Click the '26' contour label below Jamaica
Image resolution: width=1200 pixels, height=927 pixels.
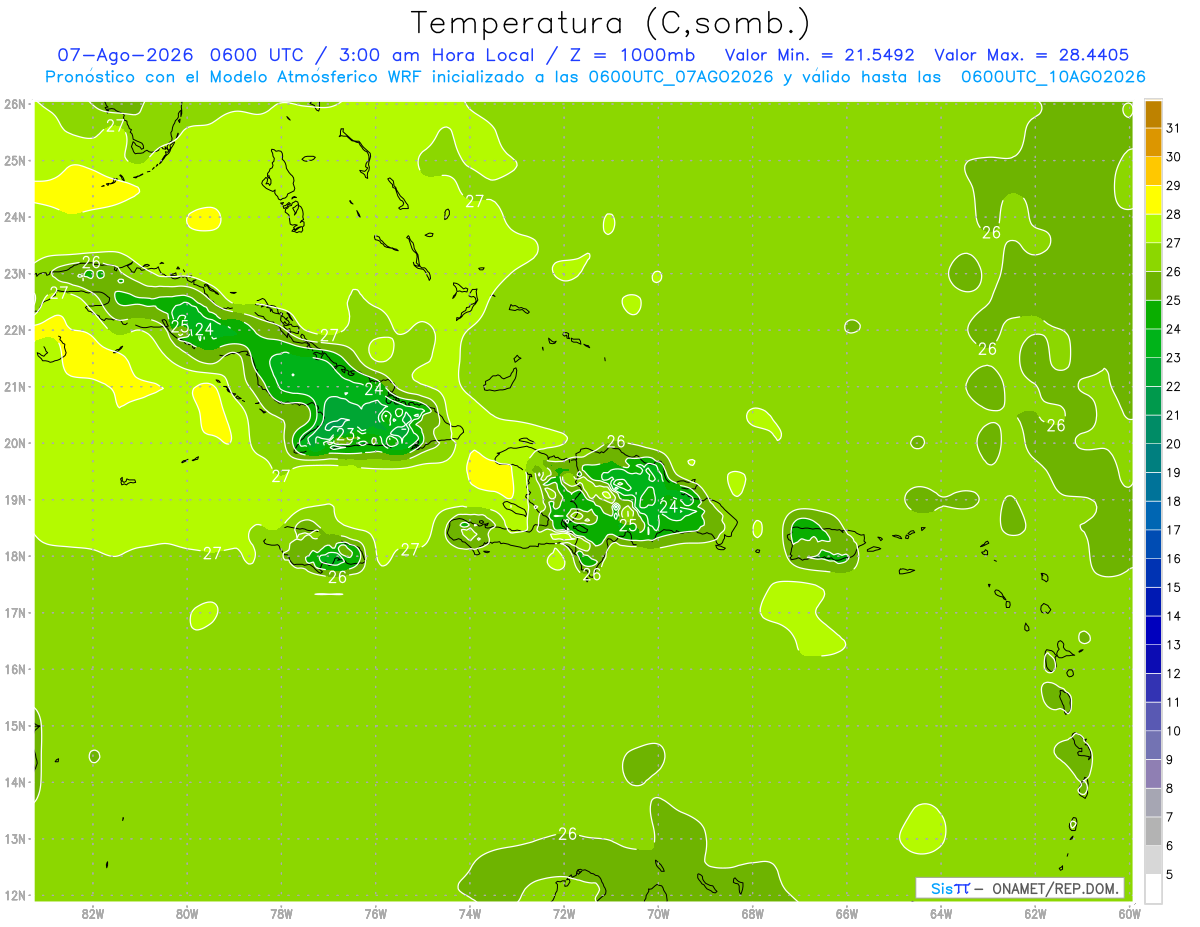point(338,577)
